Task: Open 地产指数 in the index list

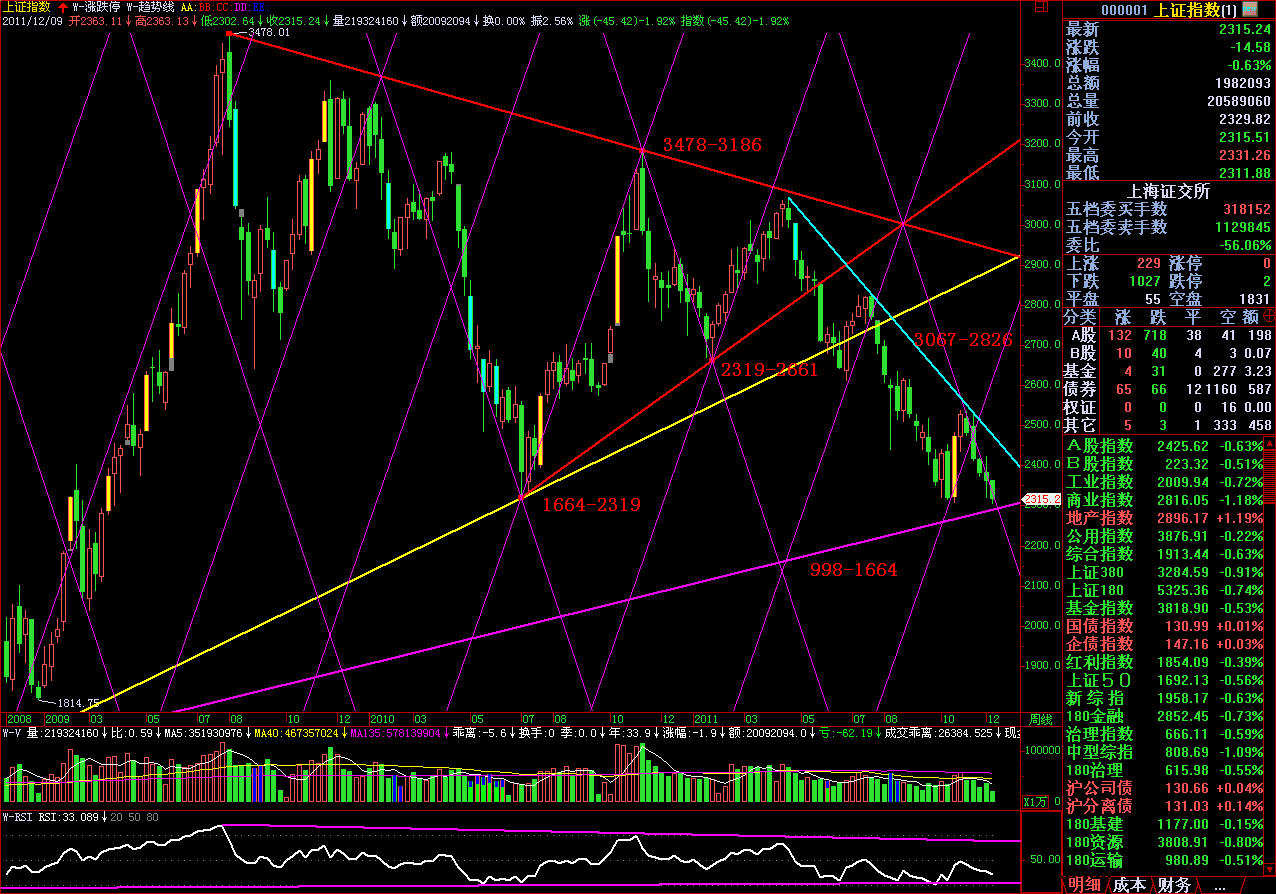Action: point(1100,518)
